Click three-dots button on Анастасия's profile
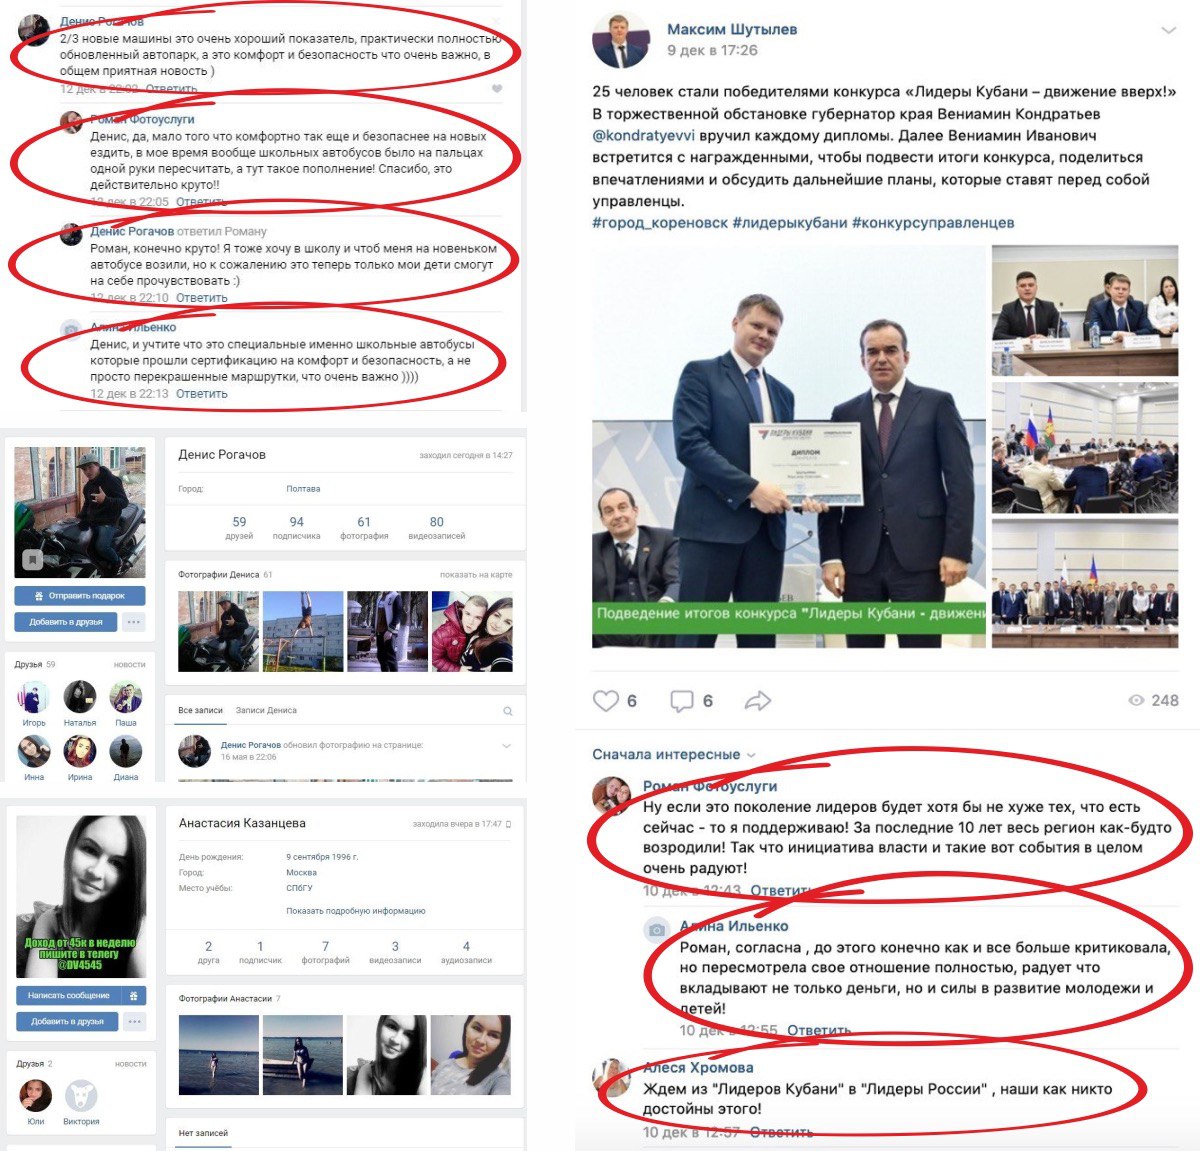1200x1151 pixels. (x=135, y=1021)
